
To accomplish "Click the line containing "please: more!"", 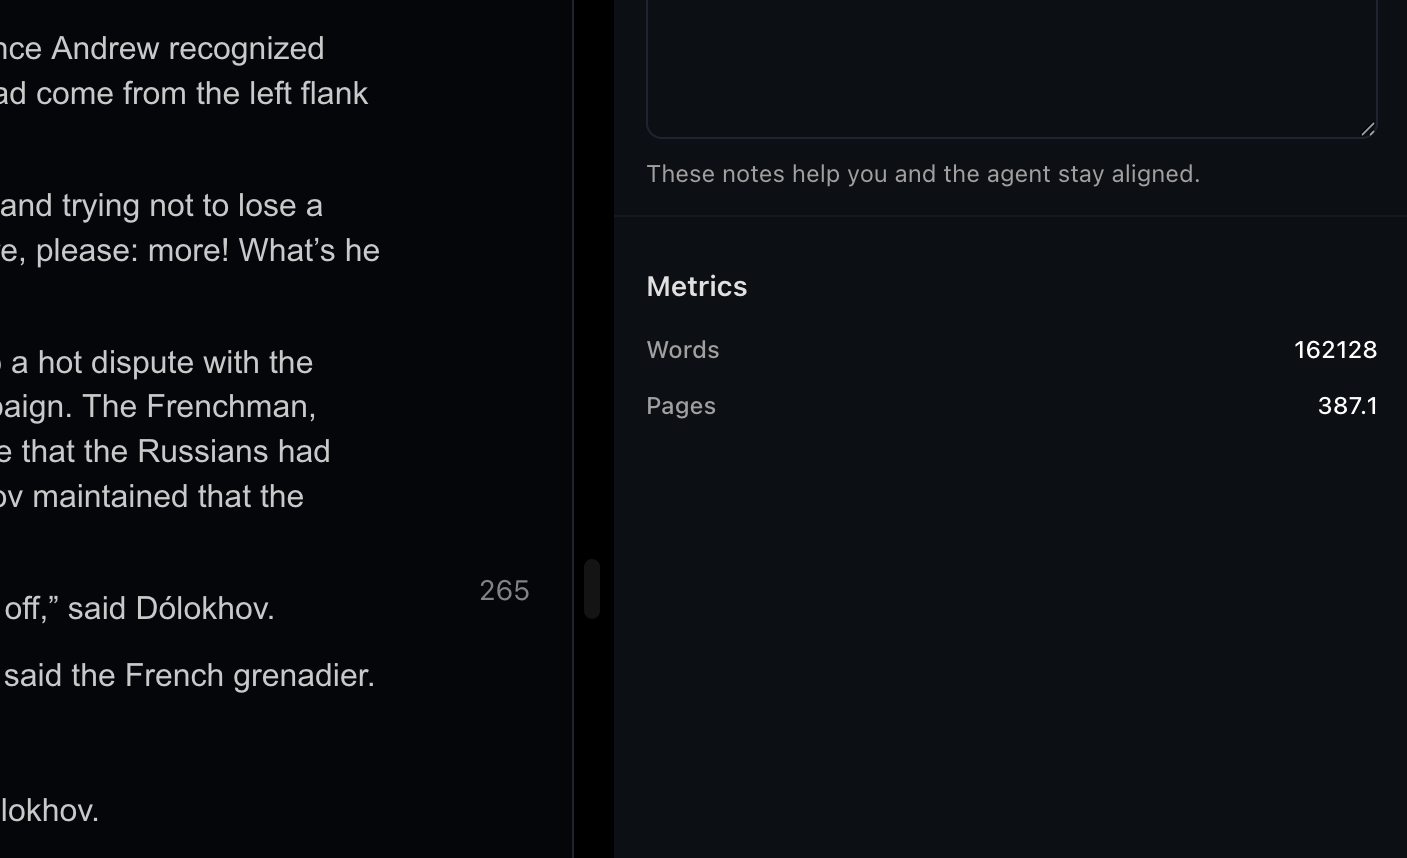I will 190,250.
